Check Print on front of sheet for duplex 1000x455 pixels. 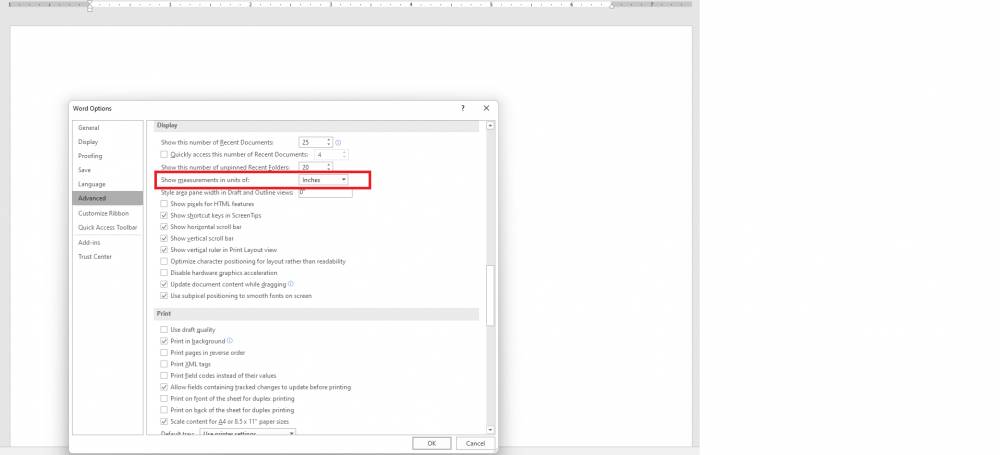164,398
